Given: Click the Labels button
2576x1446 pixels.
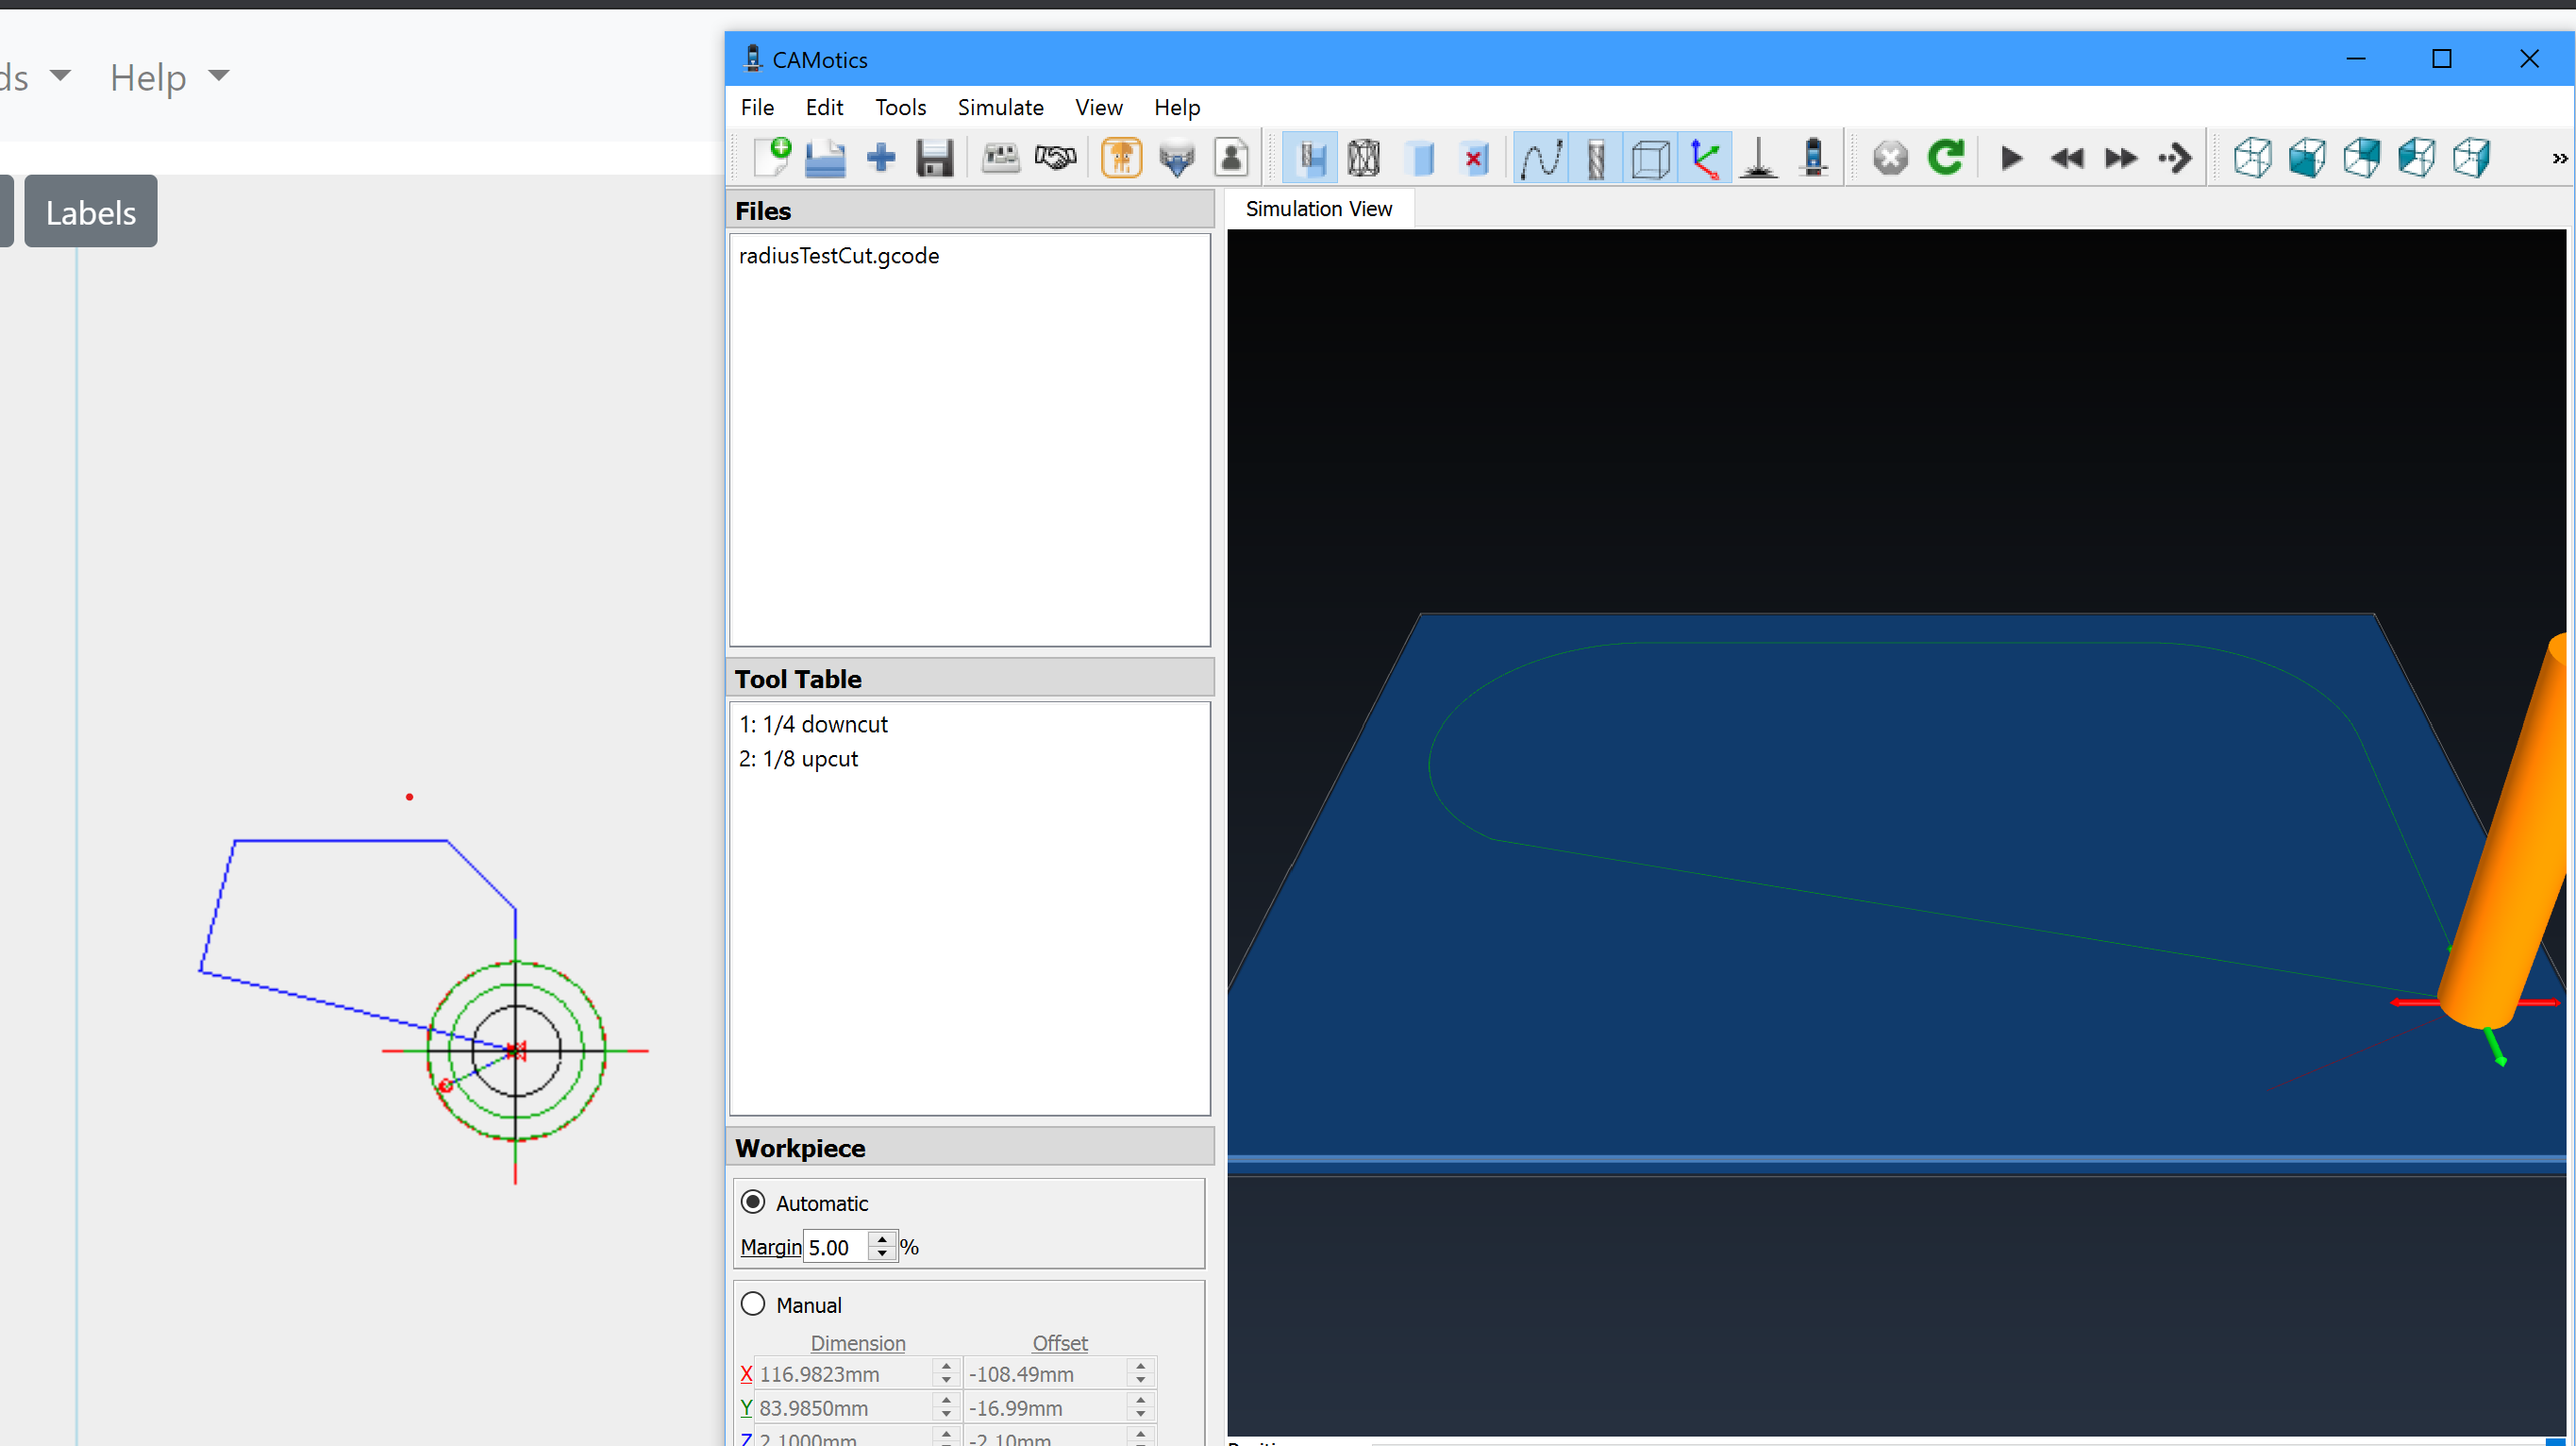Looking at the screenshot, I should click(91, 212).
